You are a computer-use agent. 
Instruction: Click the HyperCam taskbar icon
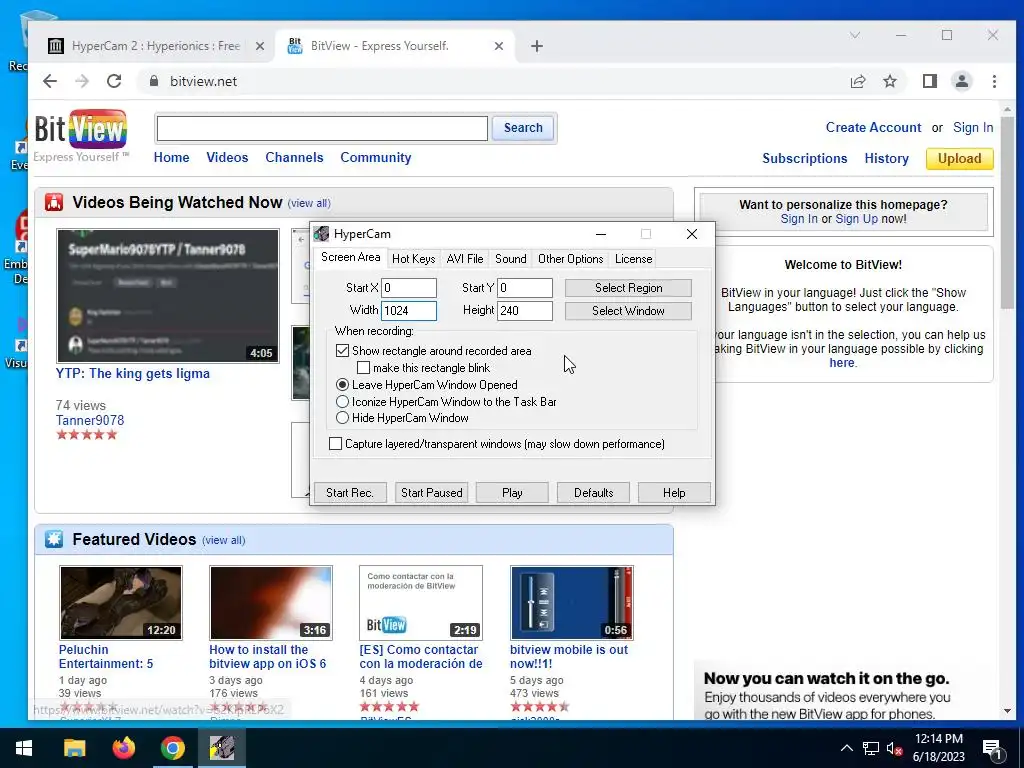coord(222,748)
